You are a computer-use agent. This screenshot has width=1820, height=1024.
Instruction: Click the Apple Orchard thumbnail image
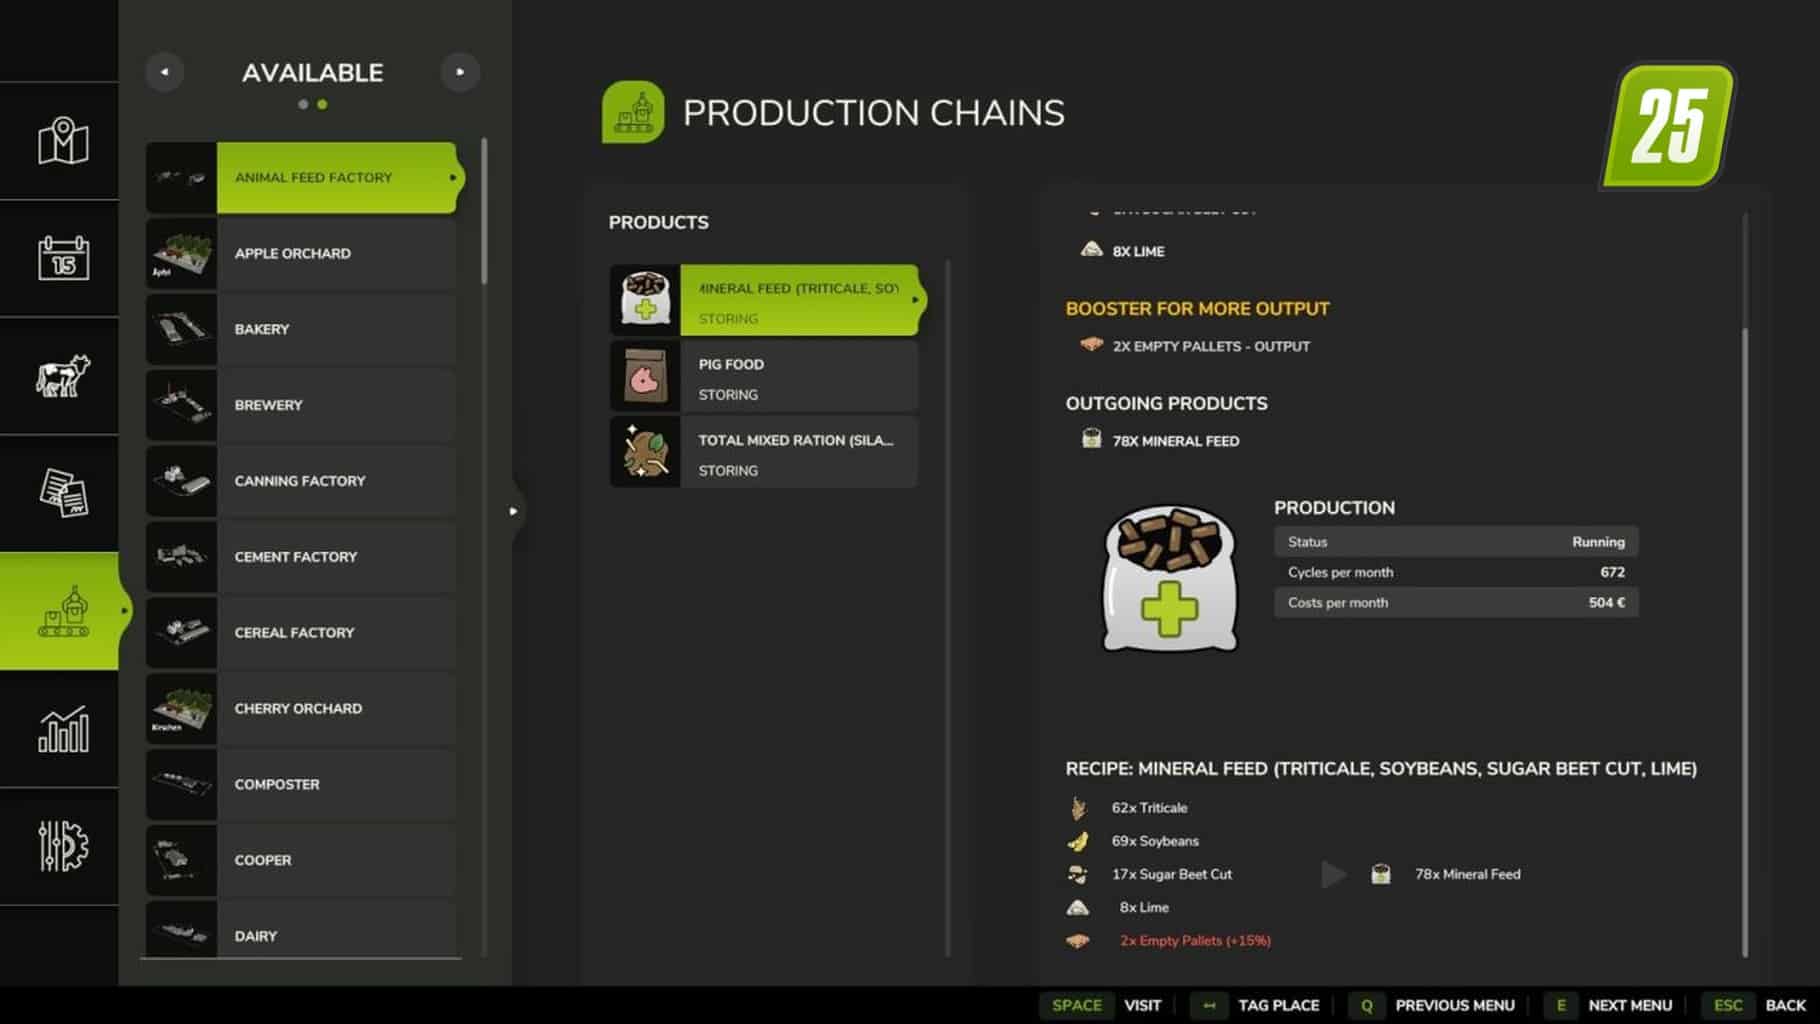pyautogui.click(x=181, y=254)
